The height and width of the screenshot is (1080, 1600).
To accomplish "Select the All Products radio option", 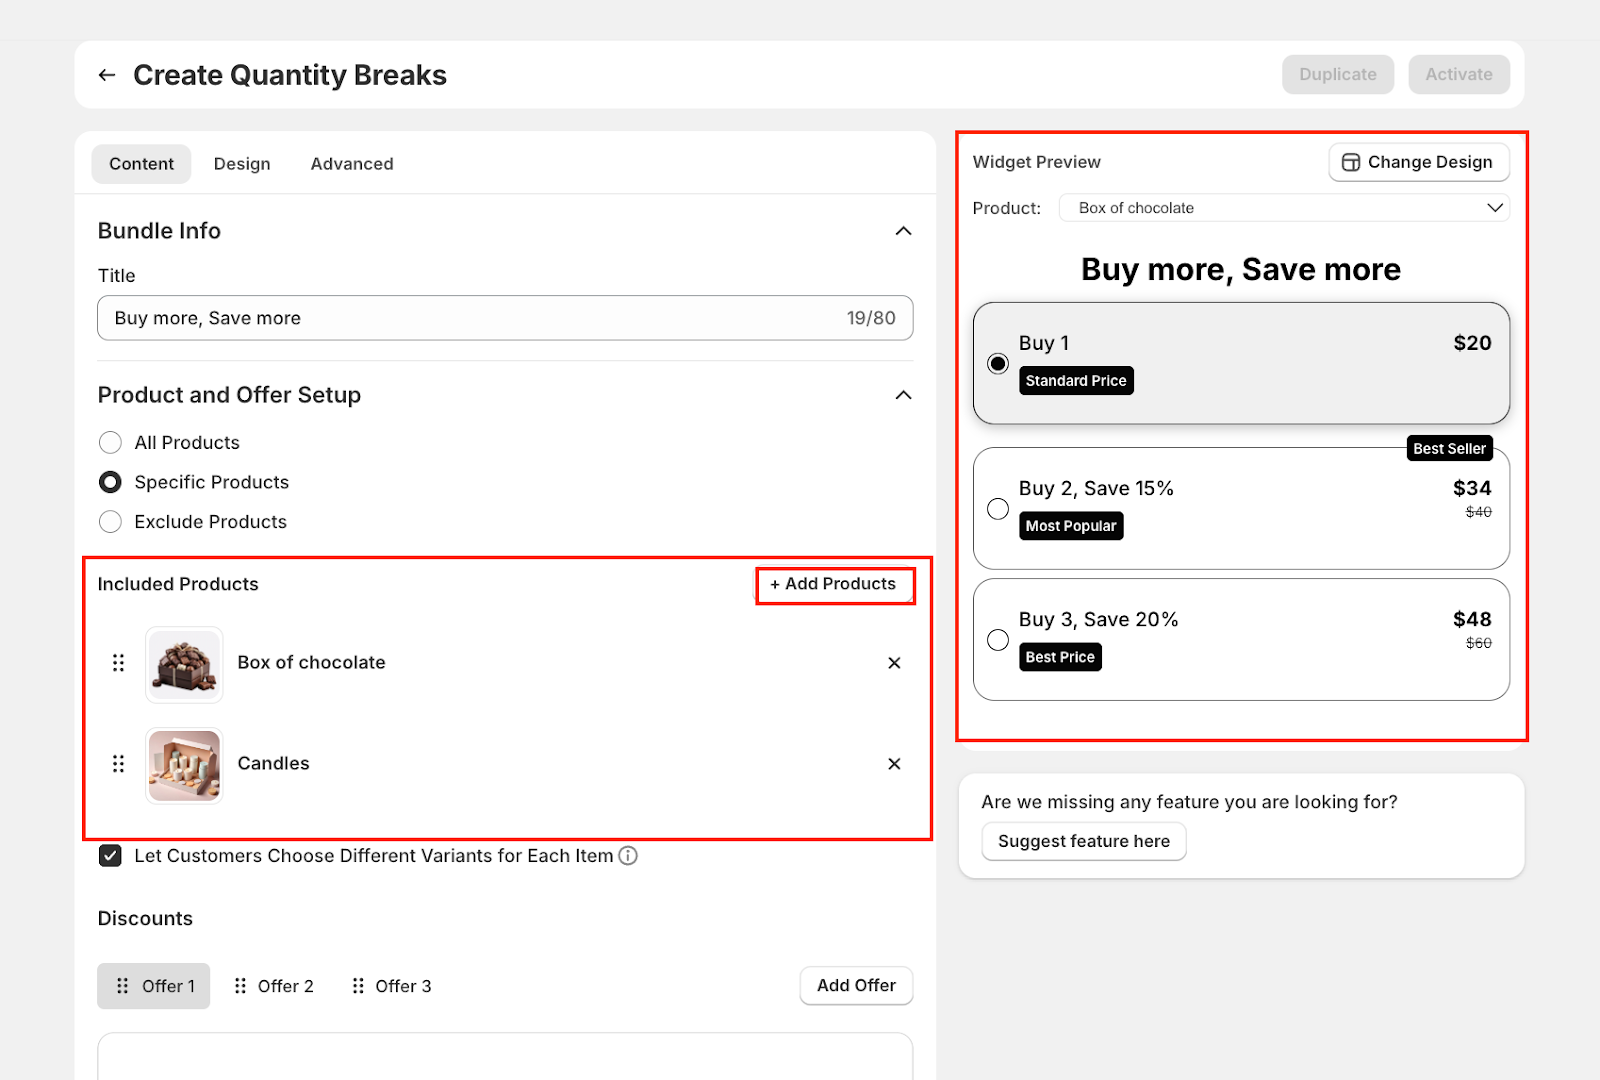I will coord(110,443).
